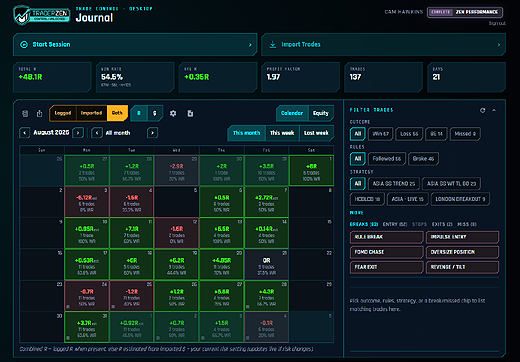Filter strategy by LONDON BREAKOUT 9
Image resolution: width=520 pixels, height=362 pixels.
[x=460, y=199]
